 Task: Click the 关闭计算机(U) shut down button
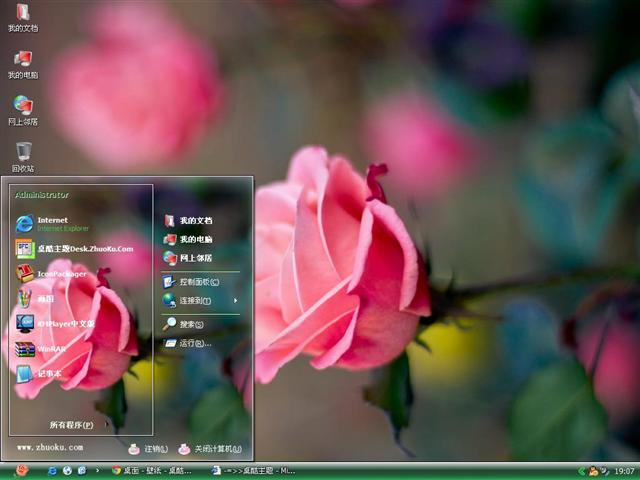(x=210, y=449)
